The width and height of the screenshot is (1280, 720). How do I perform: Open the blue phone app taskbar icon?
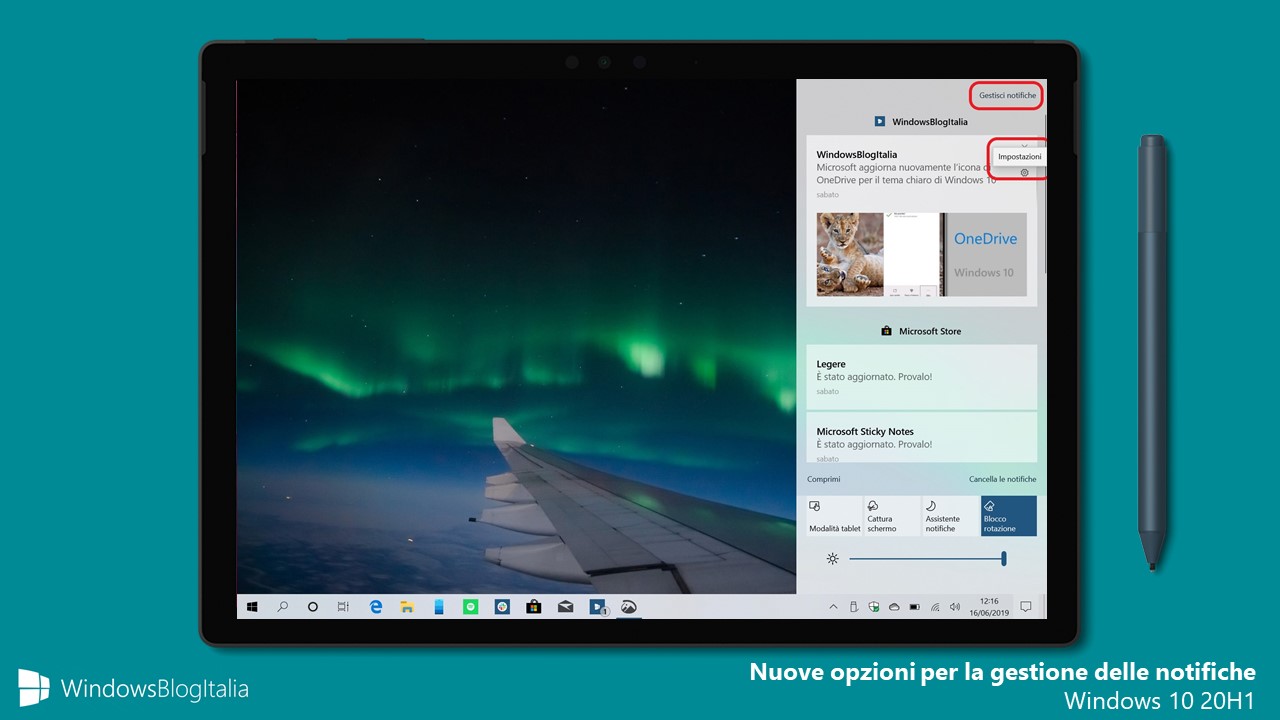(439, 606)
